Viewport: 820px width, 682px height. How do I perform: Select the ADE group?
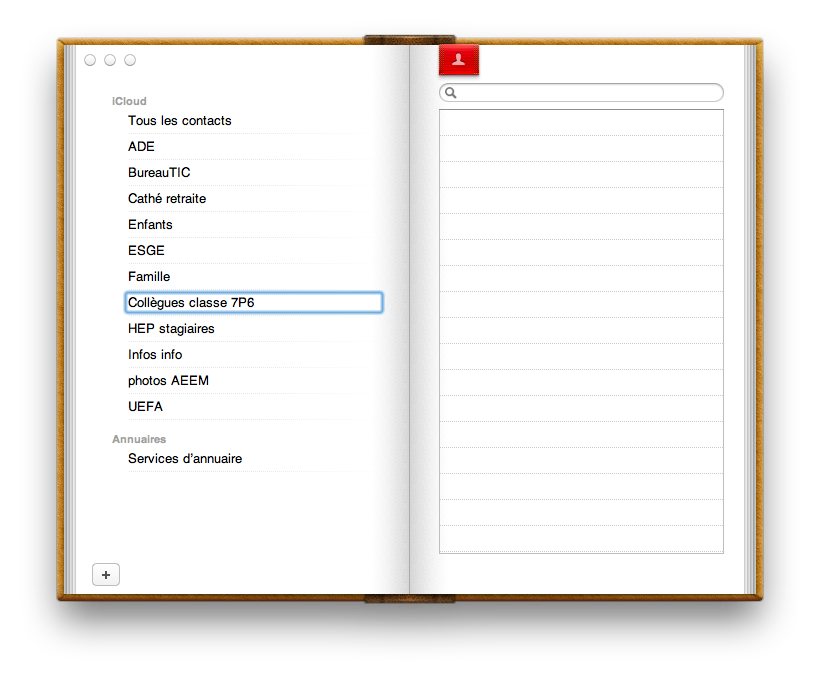click(141, 147)
